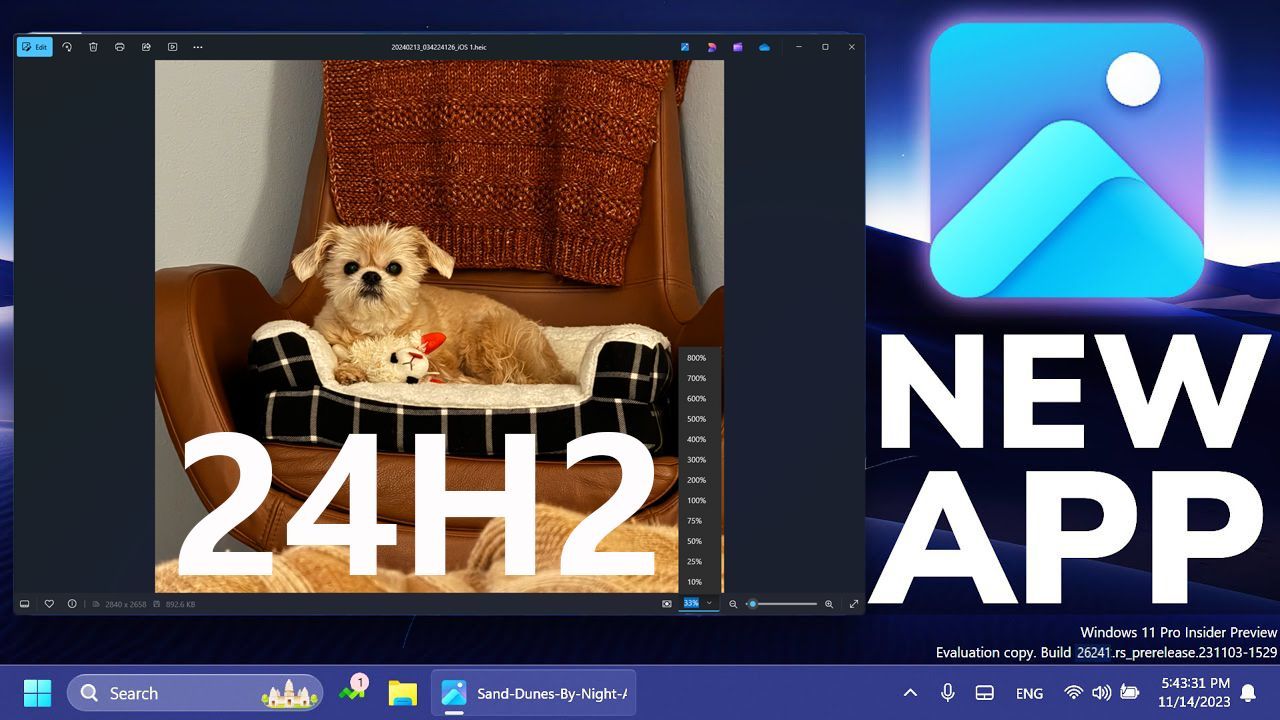Print the photo using the printer icon

pos(119,47)
